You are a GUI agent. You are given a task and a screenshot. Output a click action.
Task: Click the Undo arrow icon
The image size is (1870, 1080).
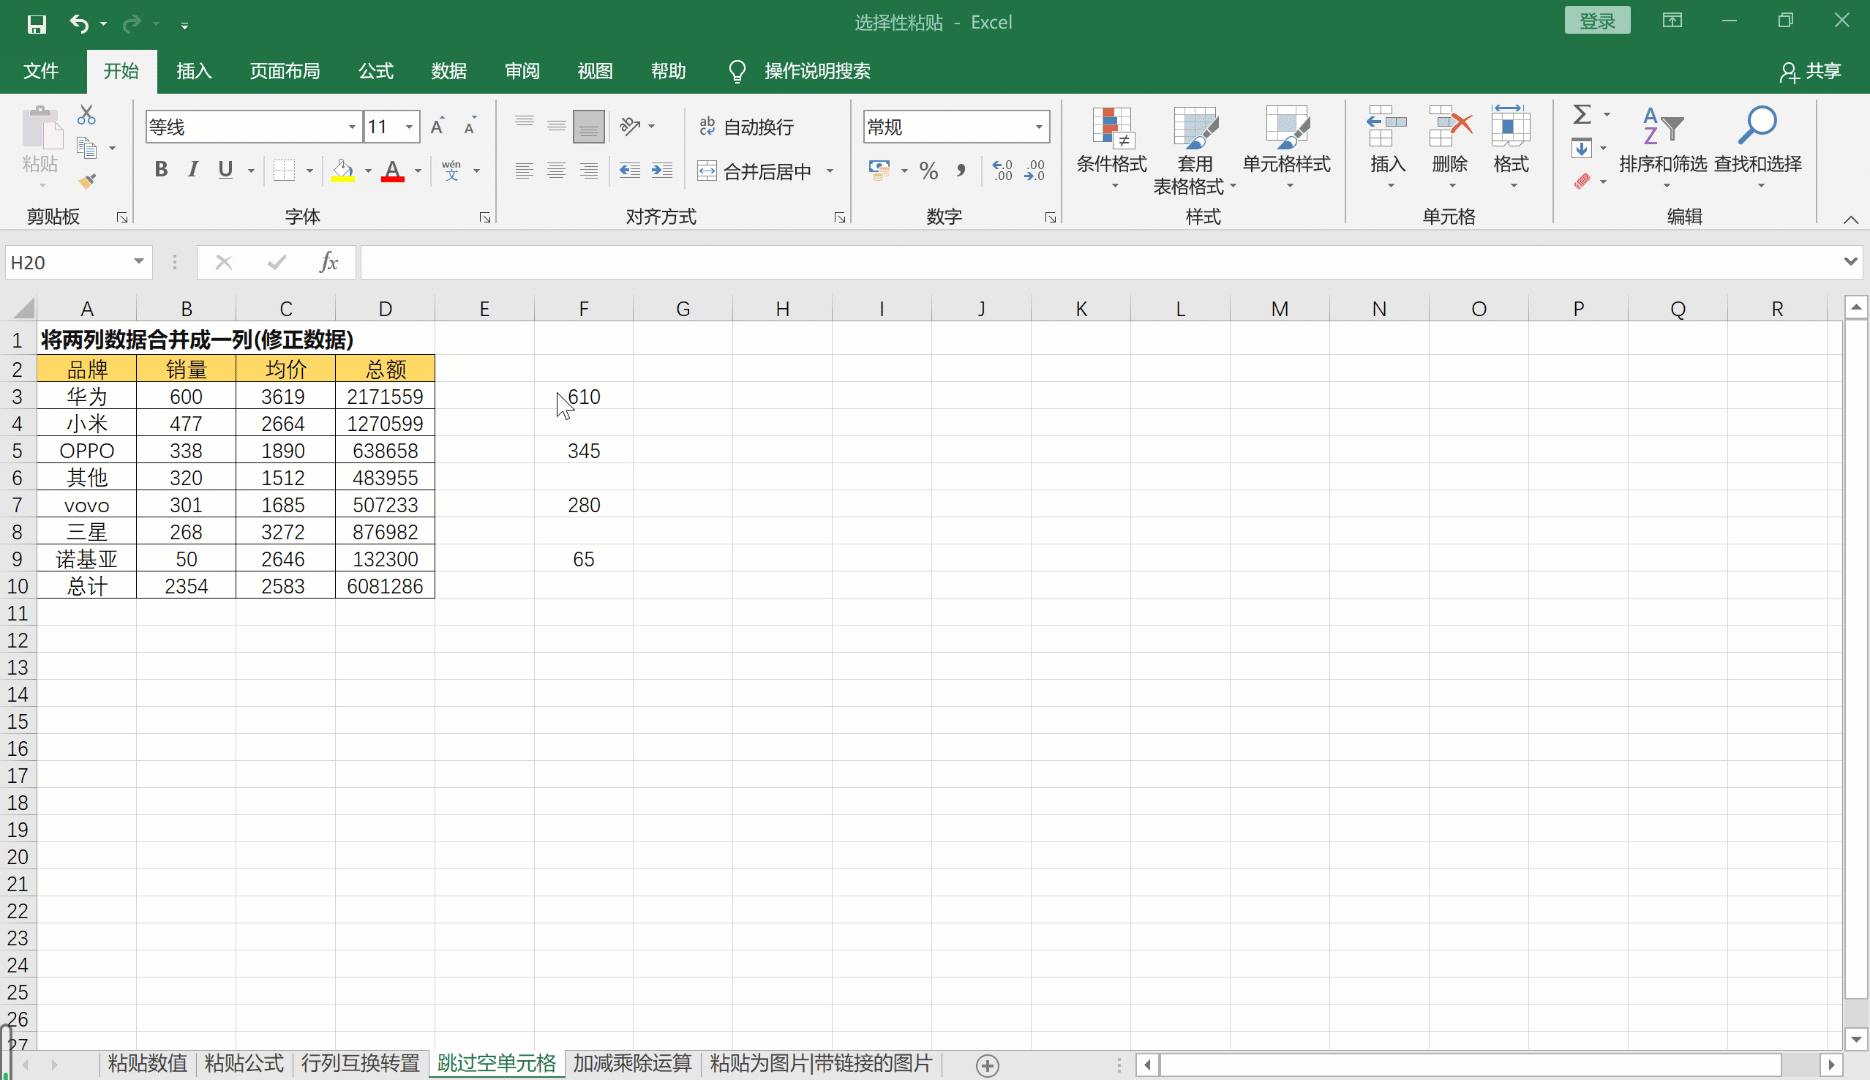point(79,23)
